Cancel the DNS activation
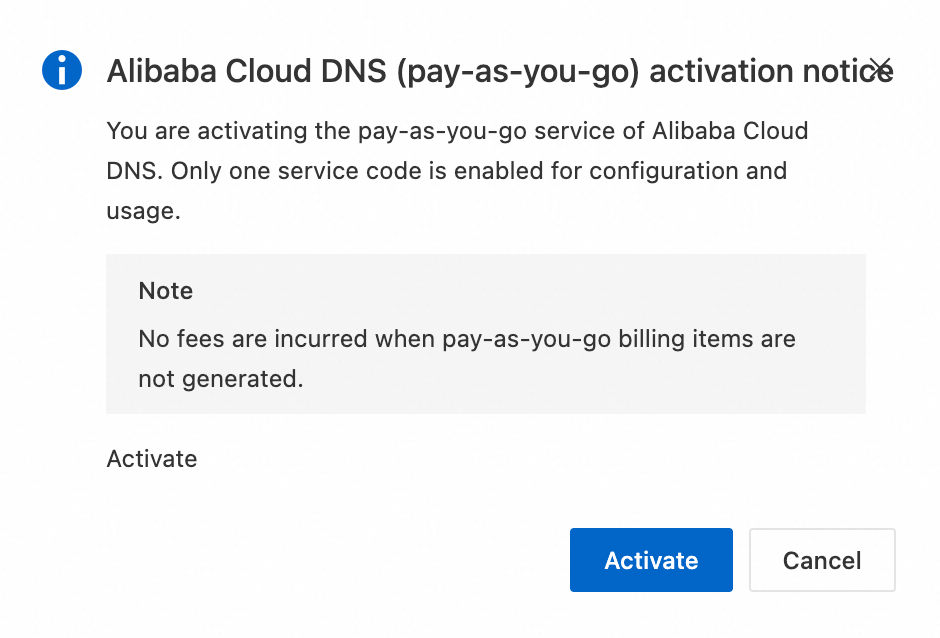This screenshot has width=940, height=638. point(822,560)
